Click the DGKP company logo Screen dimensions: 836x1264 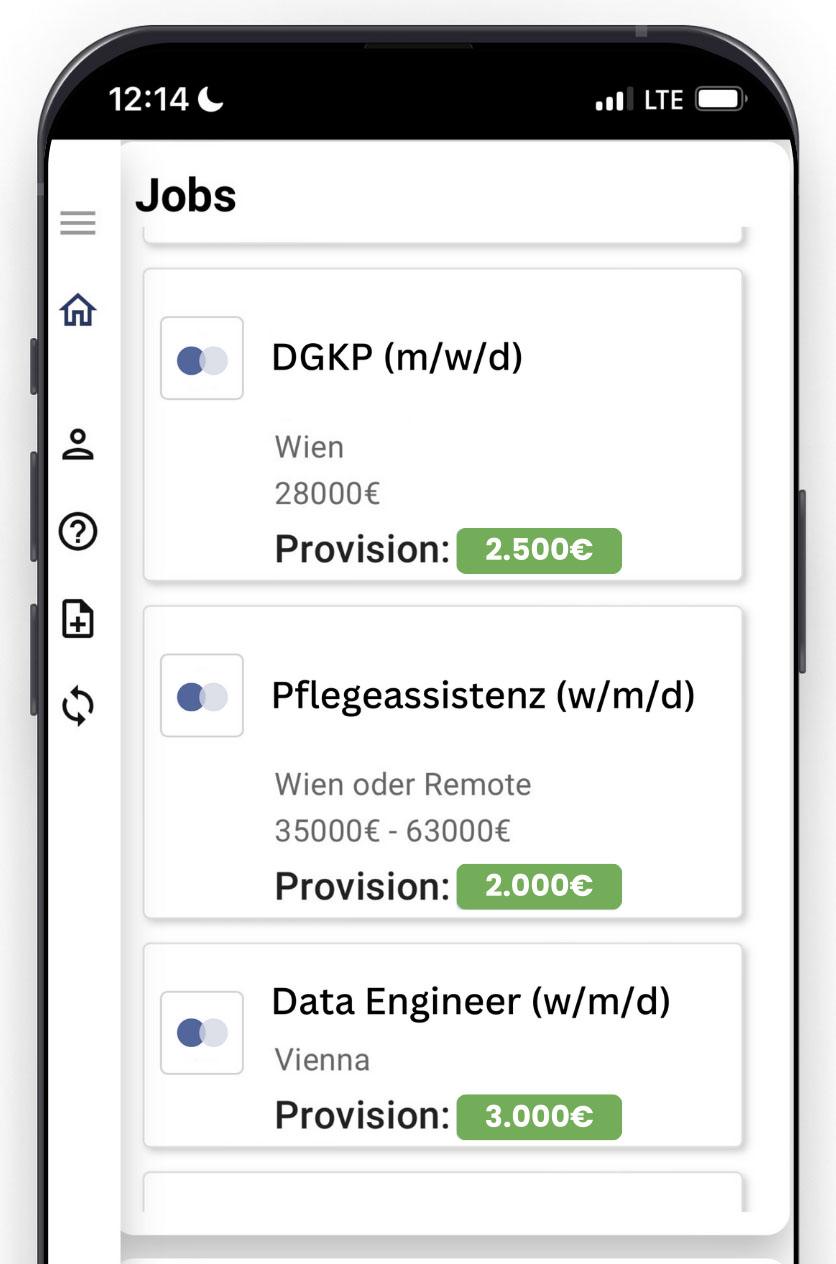(202, 359)
